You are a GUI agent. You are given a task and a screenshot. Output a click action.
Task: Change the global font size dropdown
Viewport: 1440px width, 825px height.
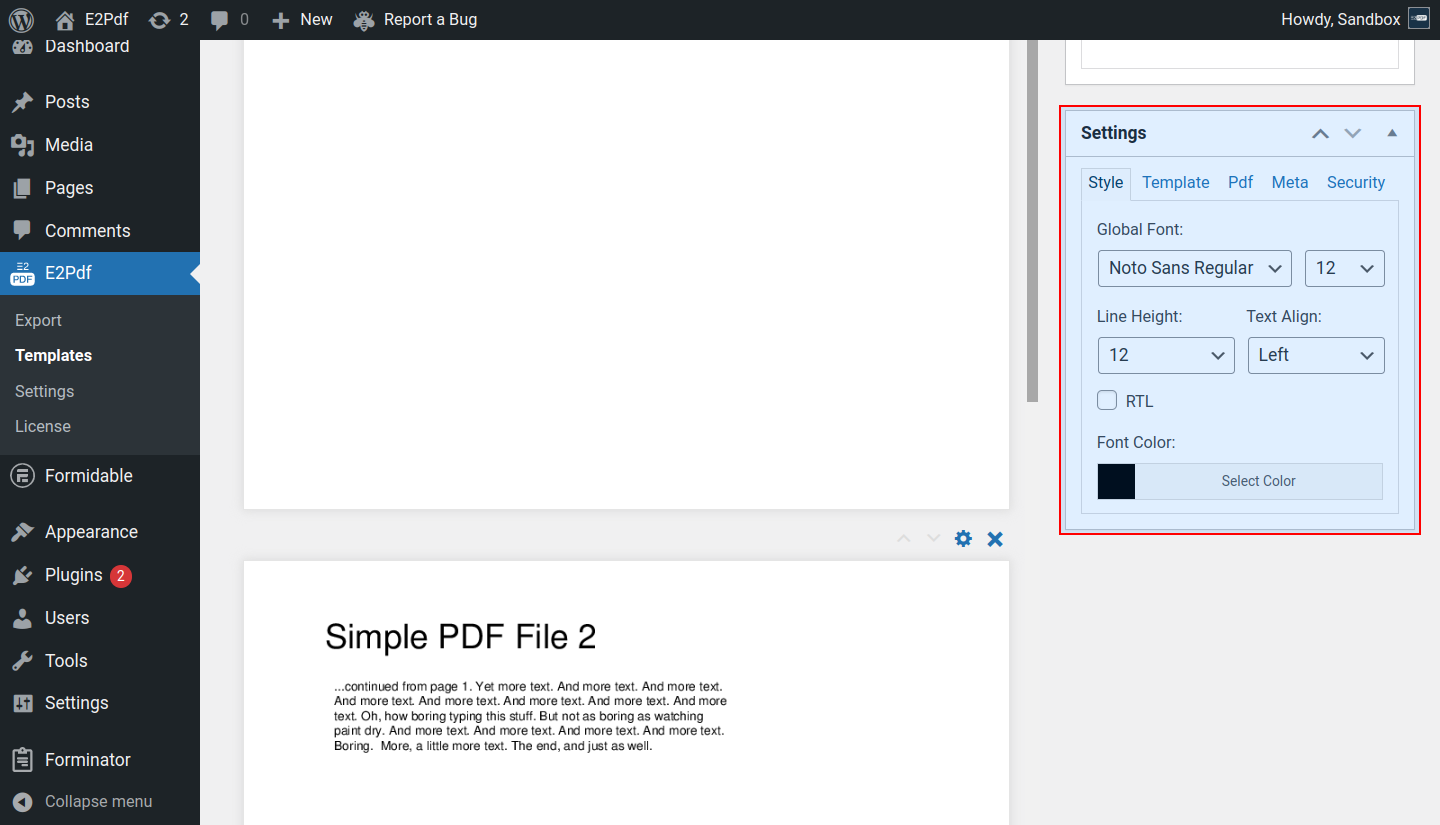pos(1344,268)
